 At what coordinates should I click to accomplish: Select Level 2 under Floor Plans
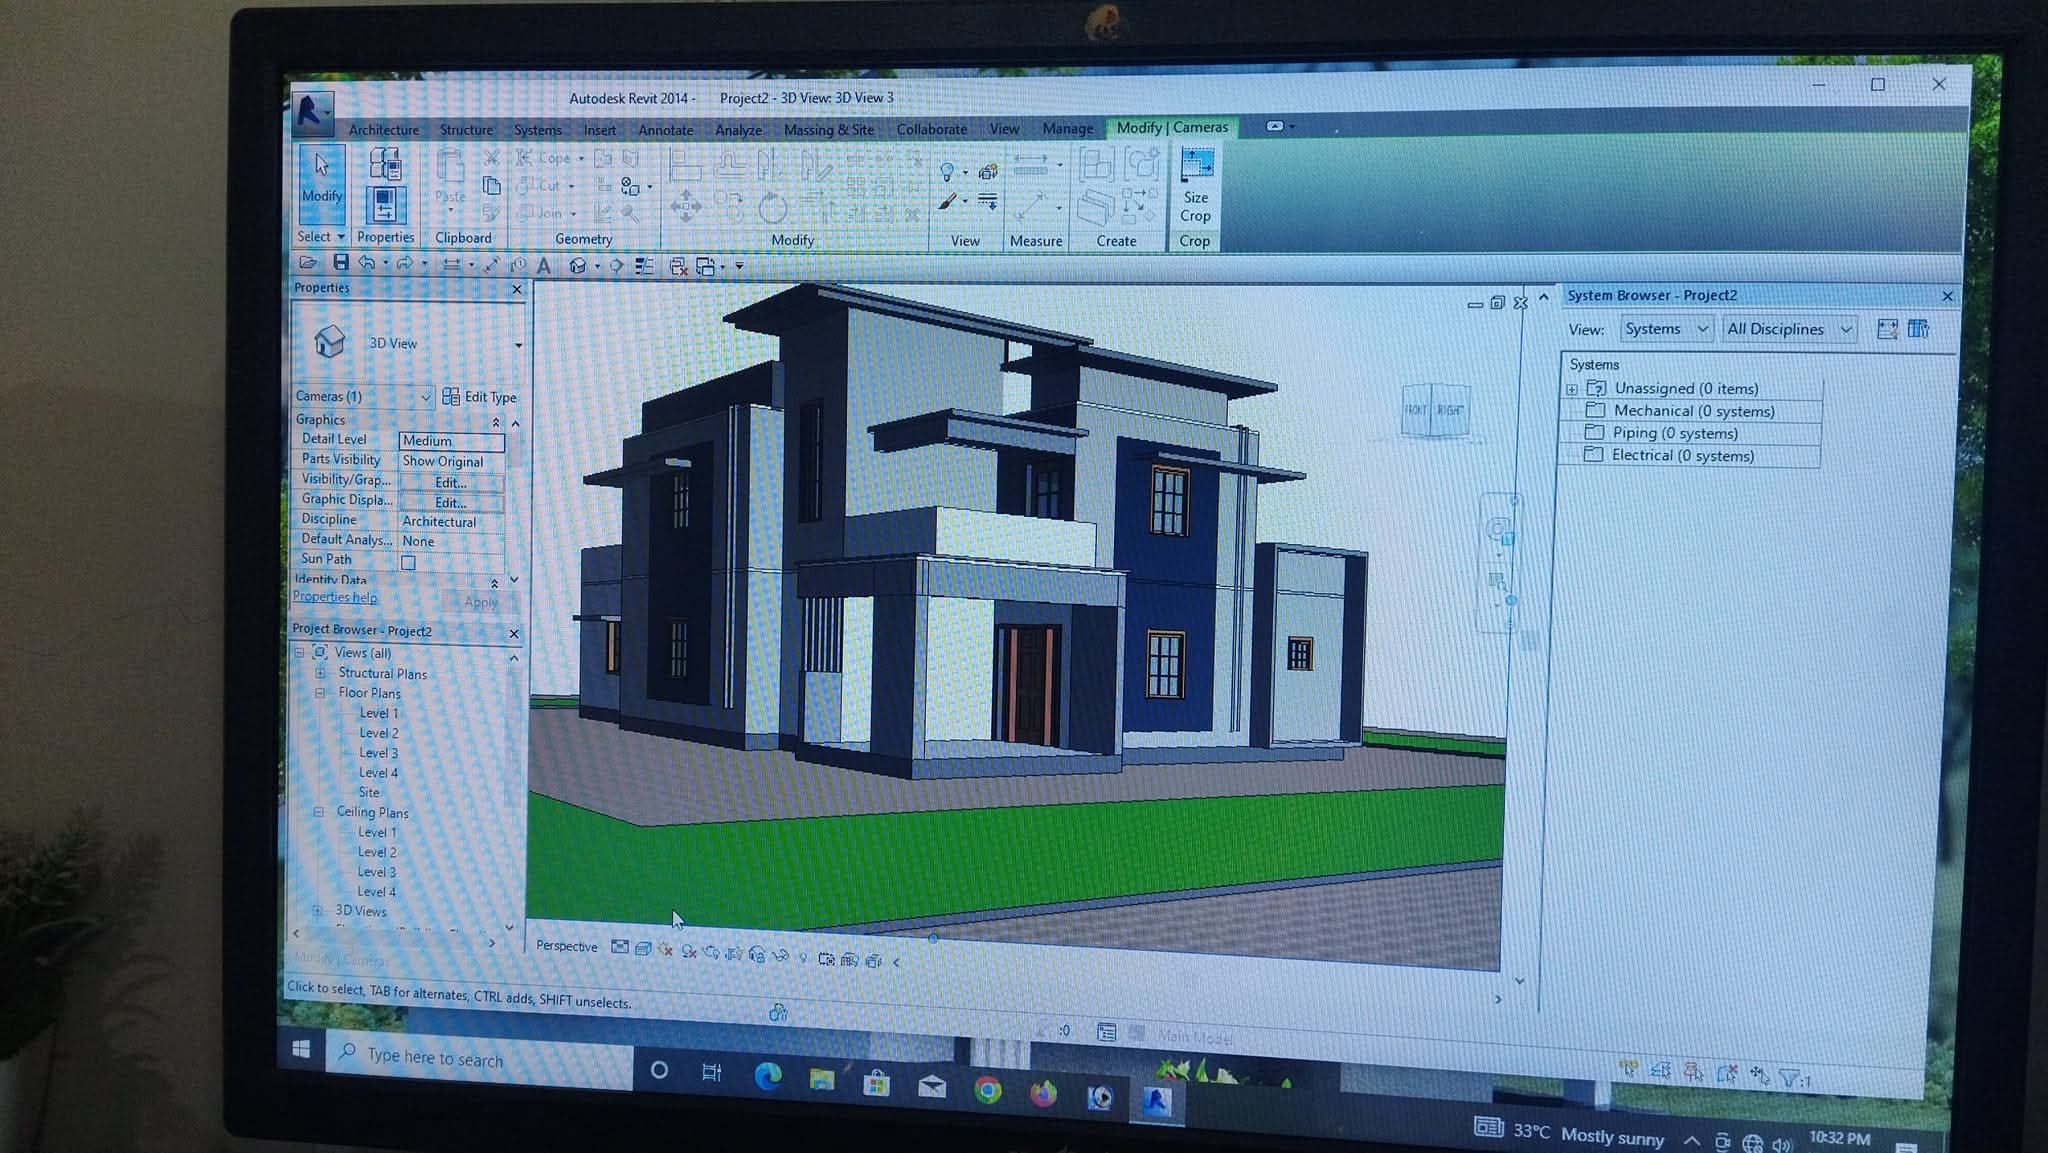point(378,733)
